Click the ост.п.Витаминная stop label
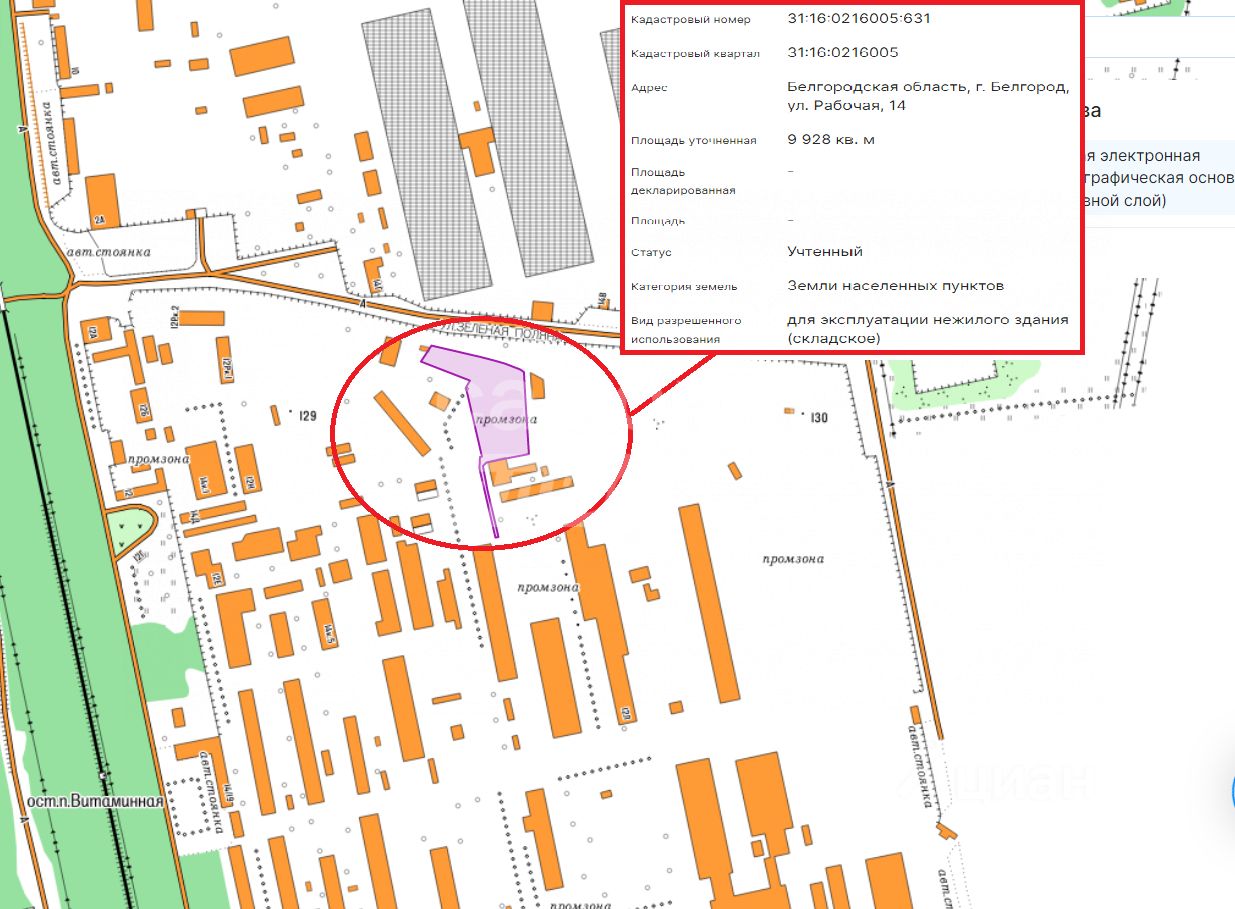Image resolution: width=1235 pixels, height=909 pixels. pyautogui.click(x=95, y=802)
